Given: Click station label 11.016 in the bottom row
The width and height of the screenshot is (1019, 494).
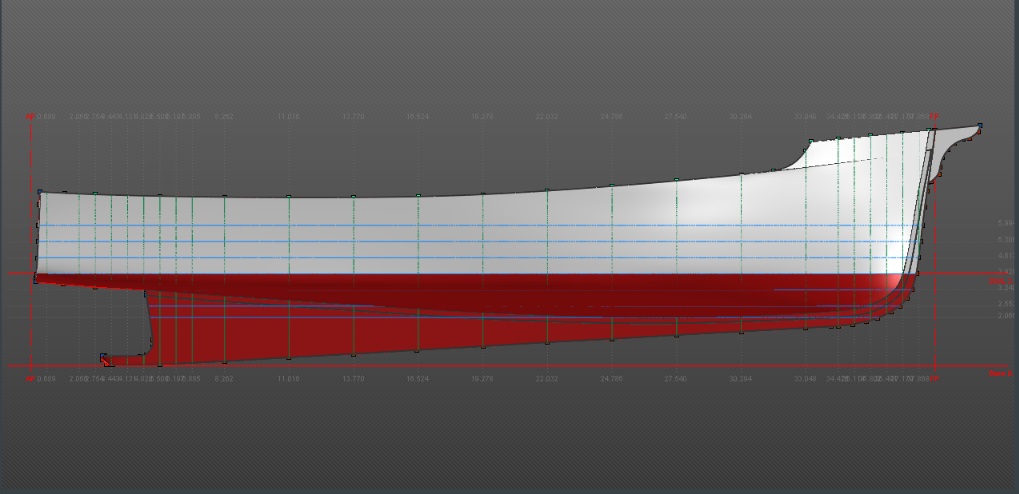Looking at the screenshot, I should (x=289, y=378).
